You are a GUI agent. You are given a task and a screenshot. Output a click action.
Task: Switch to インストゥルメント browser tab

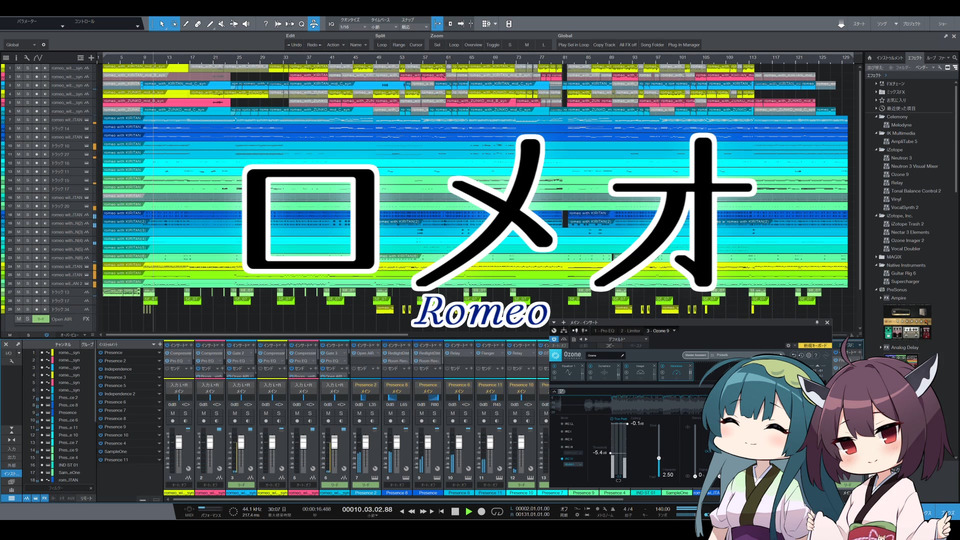tap(890, 58)
